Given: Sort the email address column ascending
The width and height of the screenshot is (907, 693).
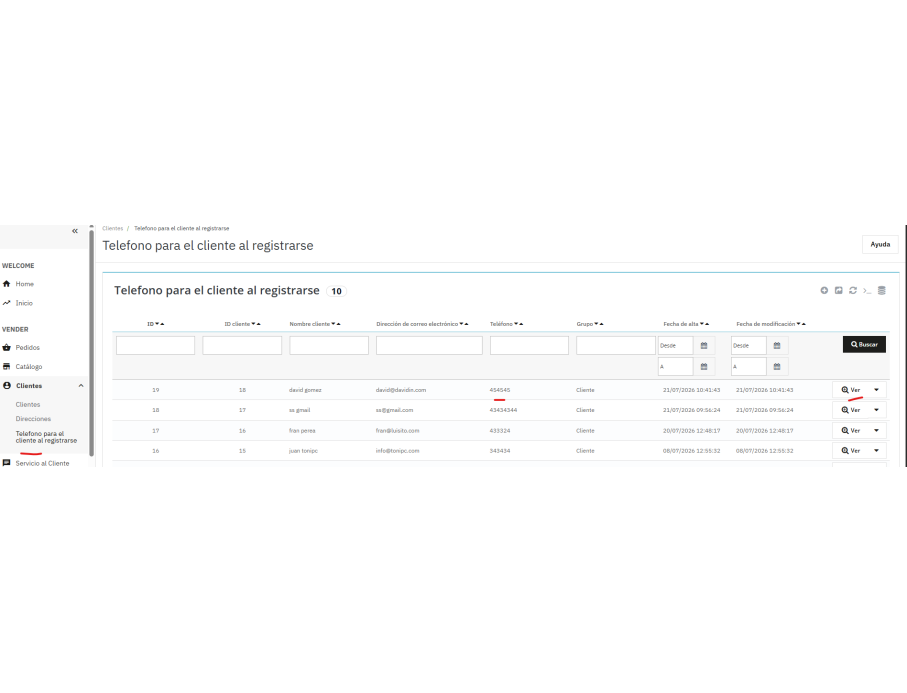Looking at the screenshot, I should tap(466, 324).
